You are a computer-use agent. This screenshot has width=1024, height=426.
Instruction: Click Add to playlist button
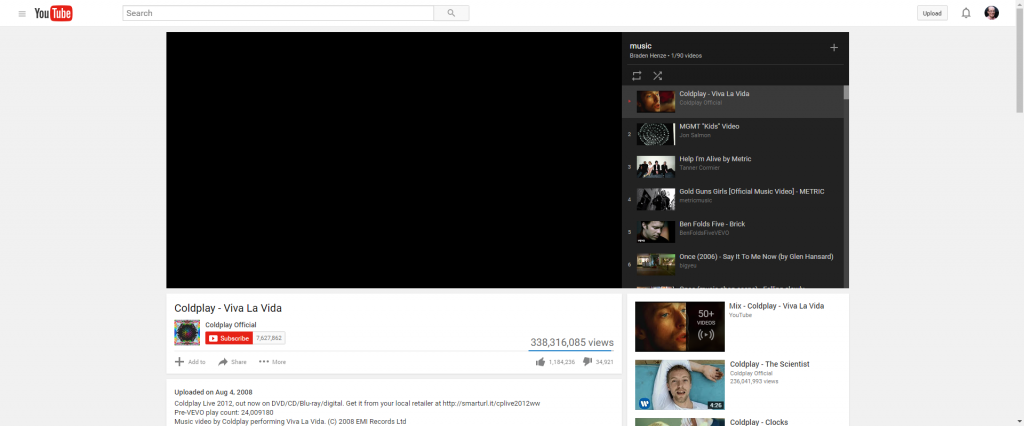click(190, 362)
